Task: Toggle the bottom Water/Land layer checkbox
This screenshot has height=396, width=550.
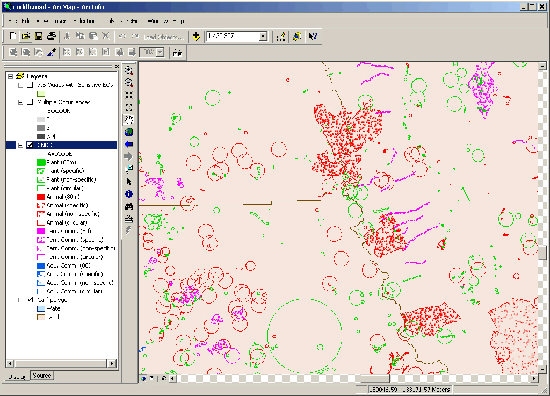Action: coord(30,300)
